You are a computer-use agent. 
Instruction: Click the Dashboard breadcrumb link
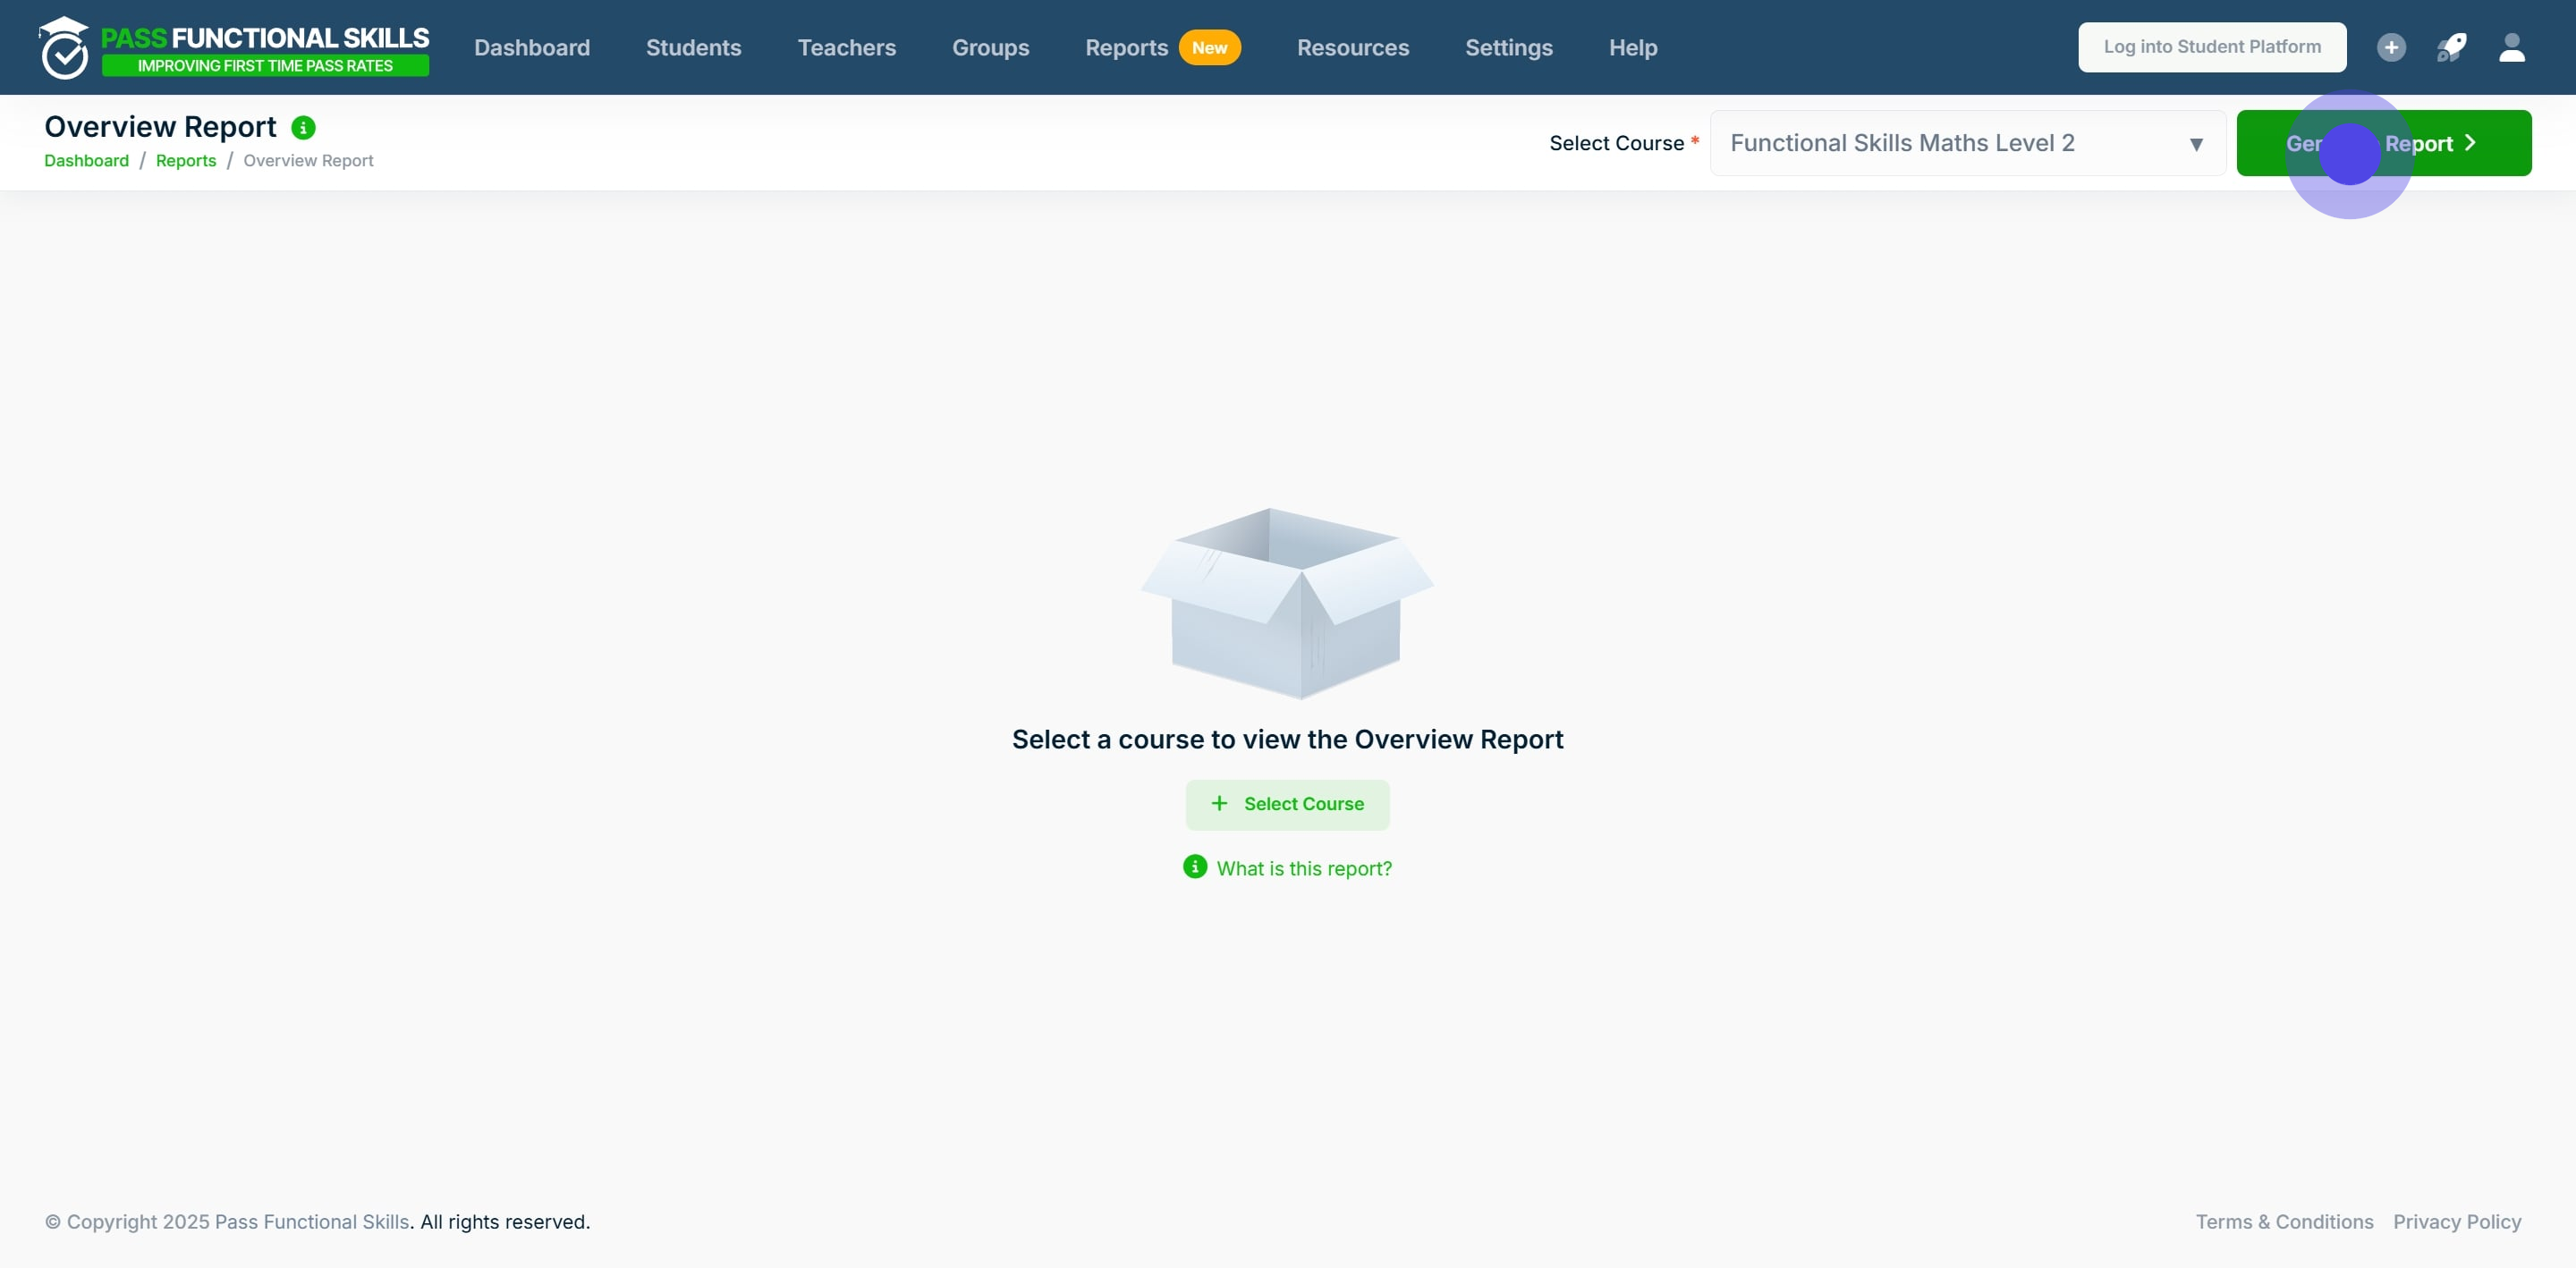coord(86,160)
